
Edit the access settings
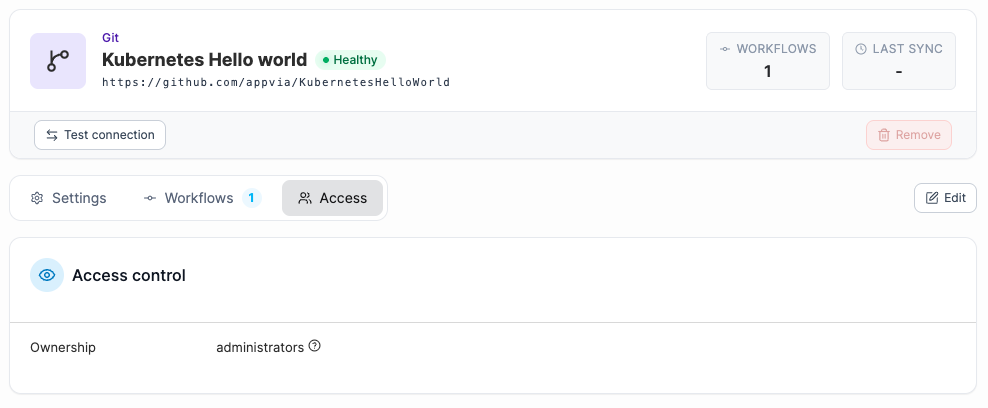click(x=946, y=198)
